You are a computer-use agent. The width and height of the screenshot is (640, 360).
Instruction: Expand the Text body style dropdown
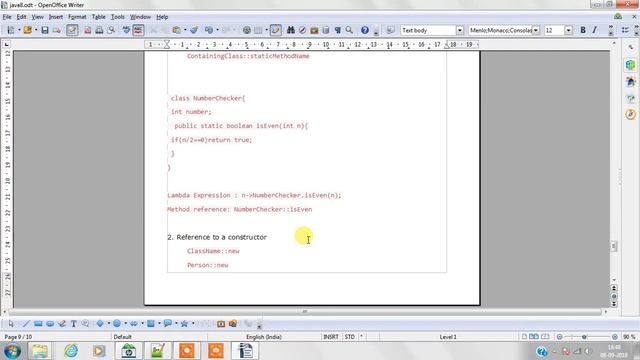click(460, 31)
